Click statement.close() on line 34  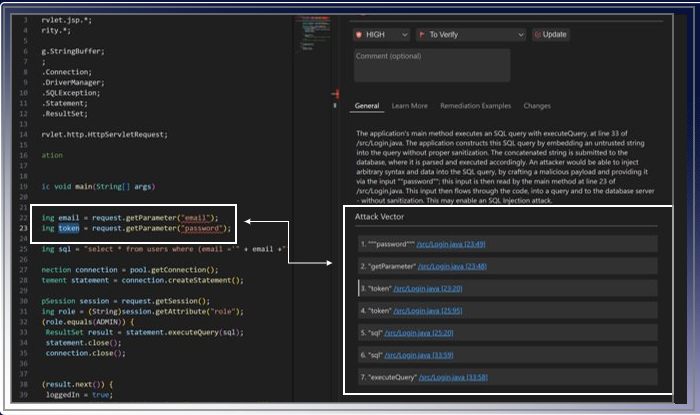(x=83, y=343)
